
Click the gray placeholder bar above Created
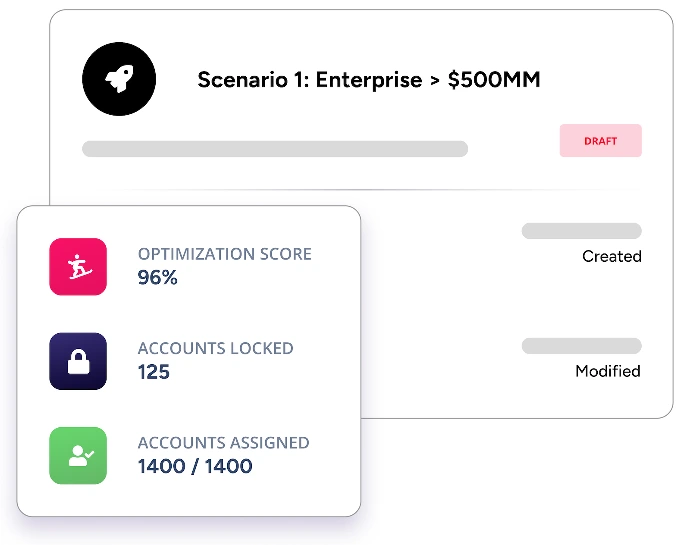pyautogui.click(x=581, y=231)
